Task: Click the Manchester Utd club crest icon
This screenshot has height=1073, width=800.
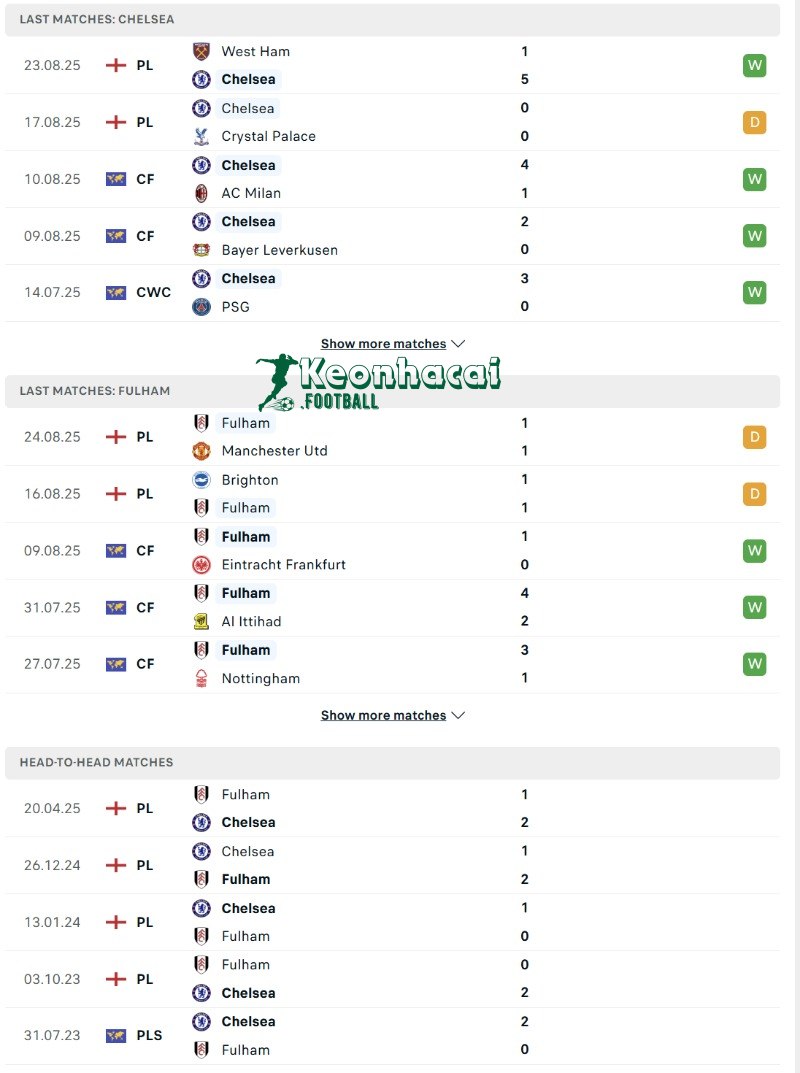Action: [201, 451]
